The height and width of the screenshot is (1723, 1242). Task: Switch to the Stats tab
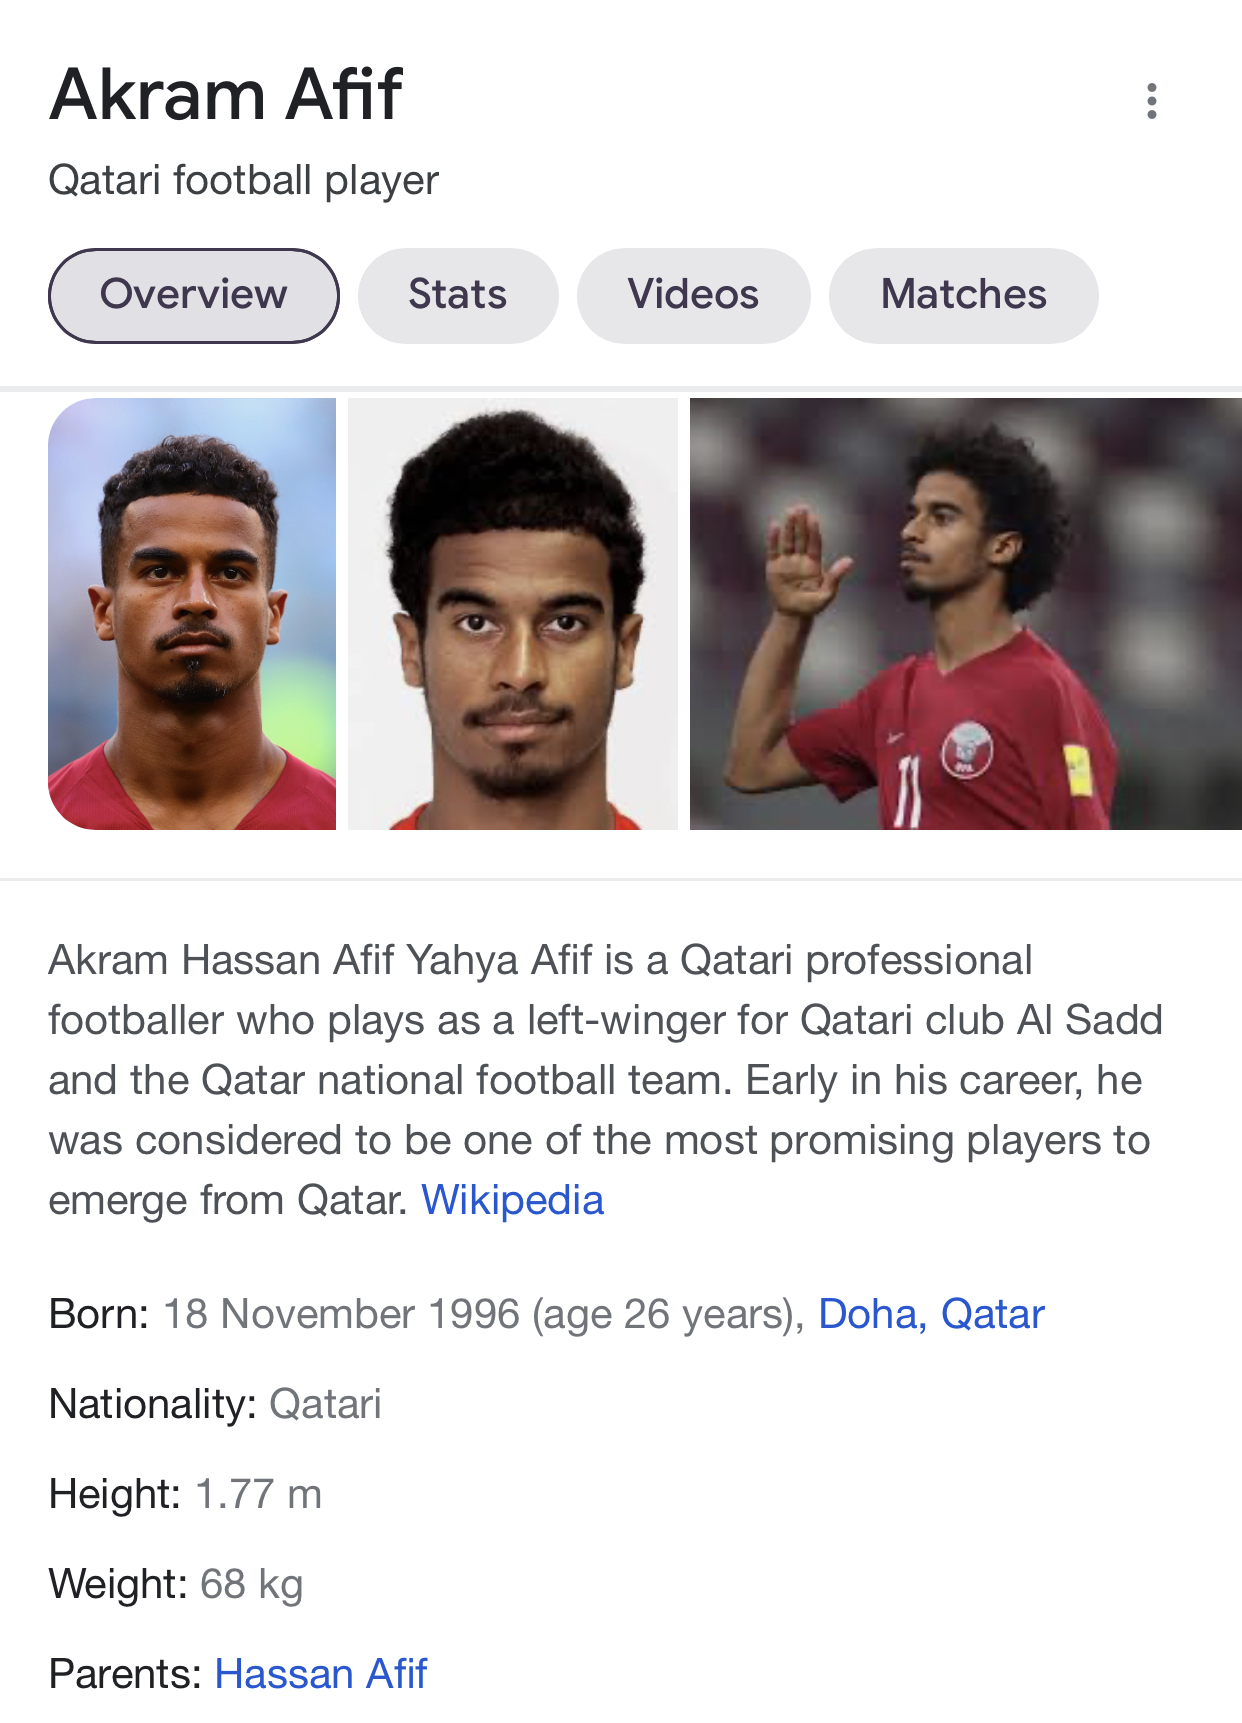pos(458,296)
